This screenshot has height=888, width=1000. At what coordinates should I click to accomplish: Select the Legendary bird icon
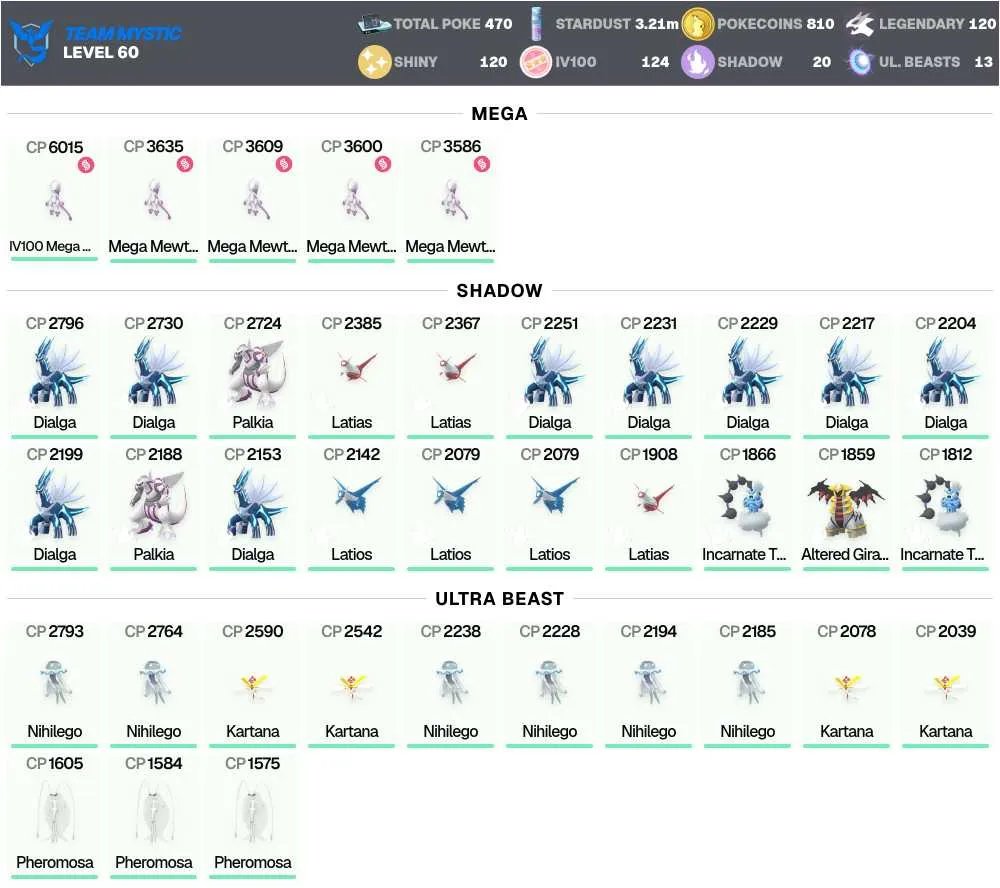pos(860,24)
